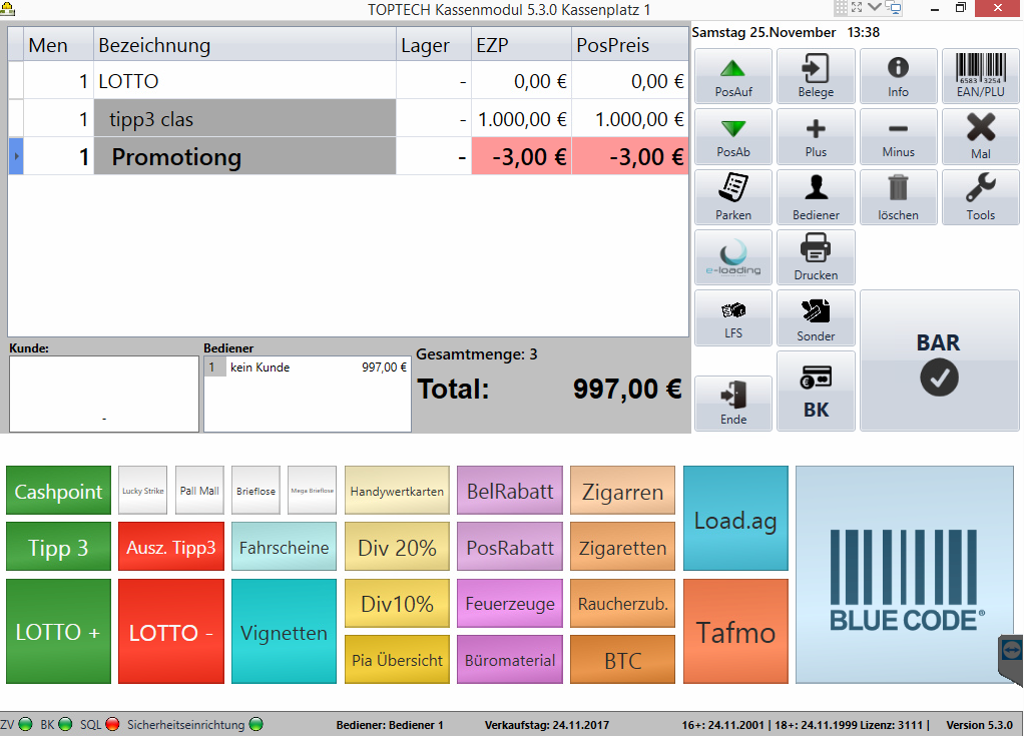The height and width of the screenshot is (736, 1024).
Task: Open the Bediener operator button
Action: point(816,197)
